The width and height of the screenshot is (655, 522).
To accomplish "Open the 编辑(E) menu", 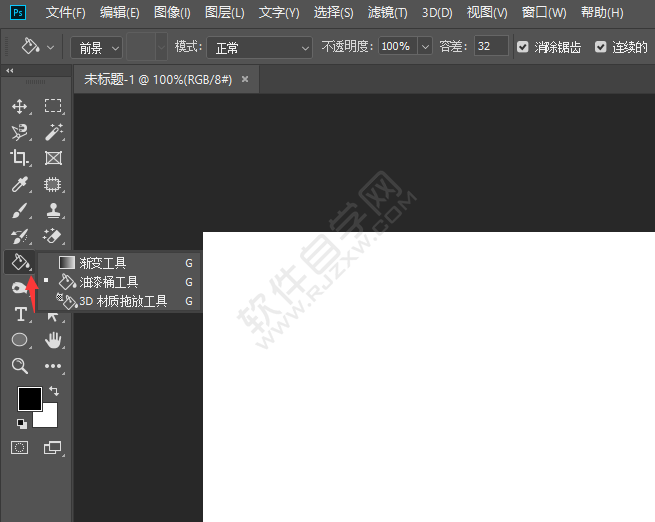I will [x=119, y=13].
